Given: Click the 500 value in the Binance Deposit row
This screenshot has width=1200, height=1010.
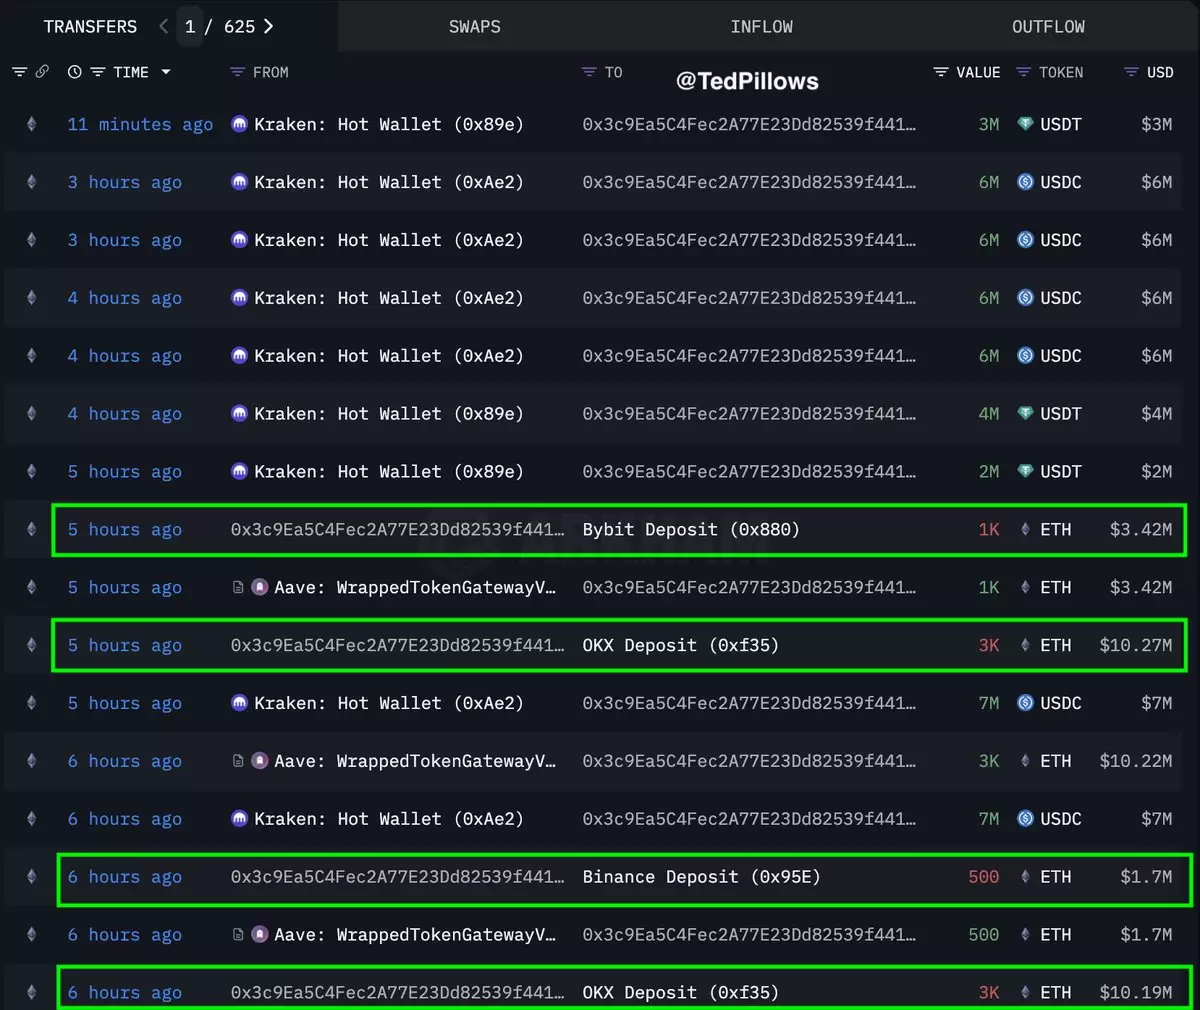Looking at the screenshot, I should (984, 877).
